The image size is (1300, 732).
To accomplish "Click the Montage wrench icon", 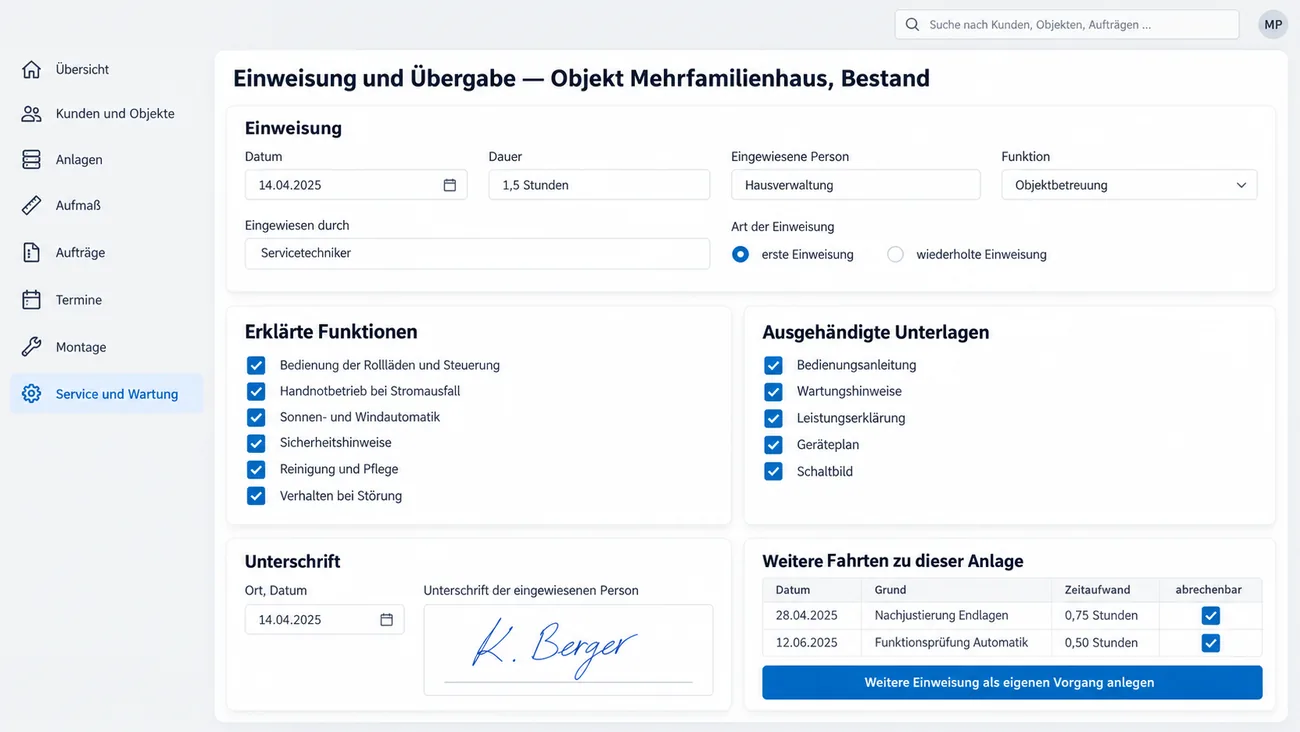I will coord(31,347).
